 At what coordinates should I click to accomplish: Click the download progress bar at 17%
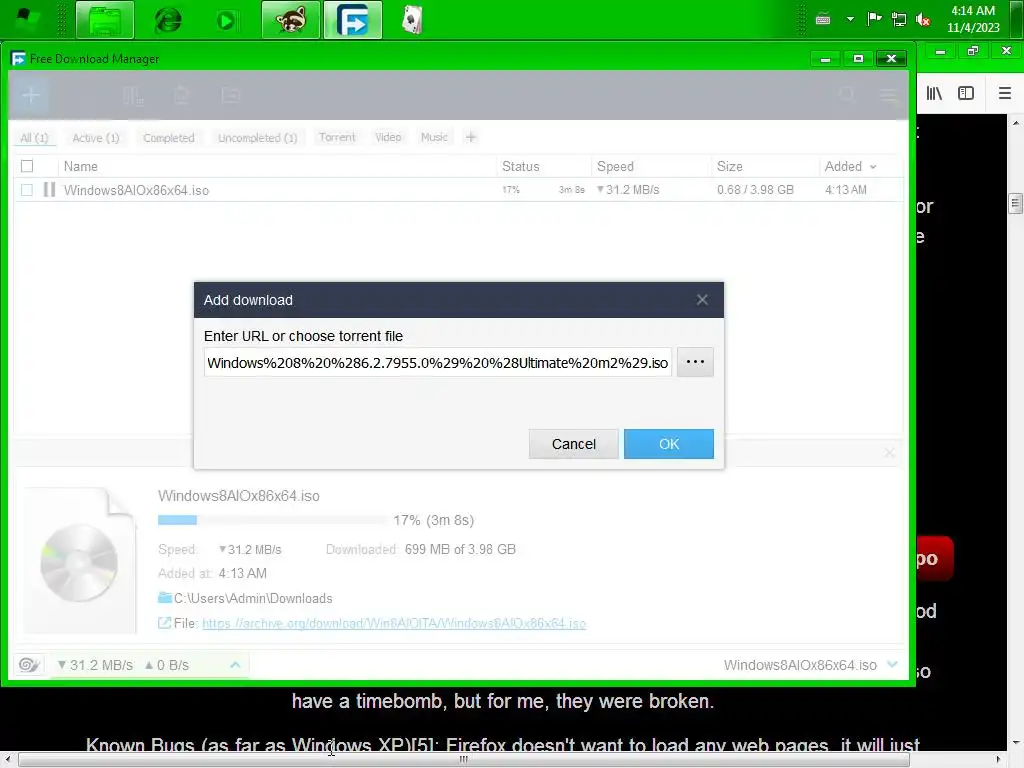point(273,520)
